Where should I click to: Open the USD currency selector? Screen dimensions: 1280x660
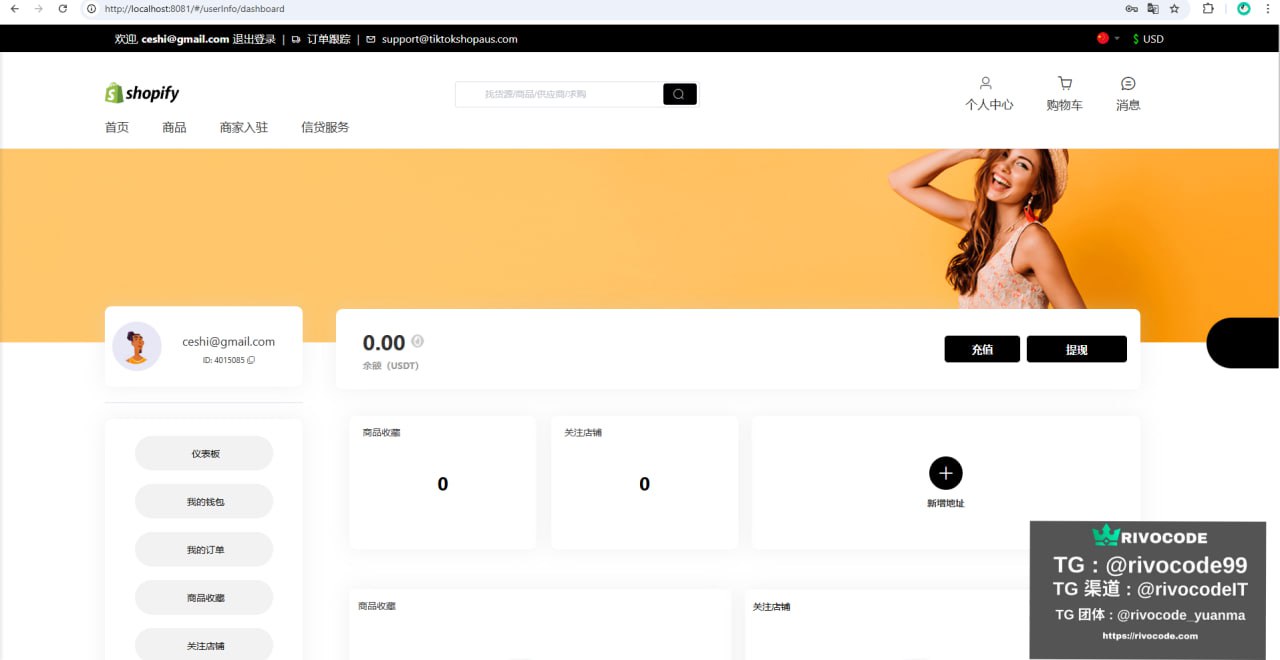(1148, 39)
